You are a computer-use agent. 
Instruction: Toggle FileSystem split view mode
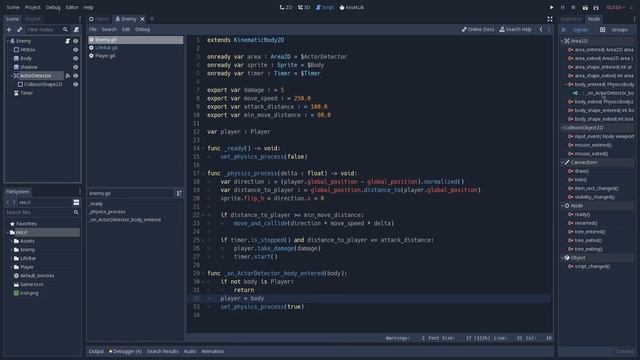[x=76, y=202]
